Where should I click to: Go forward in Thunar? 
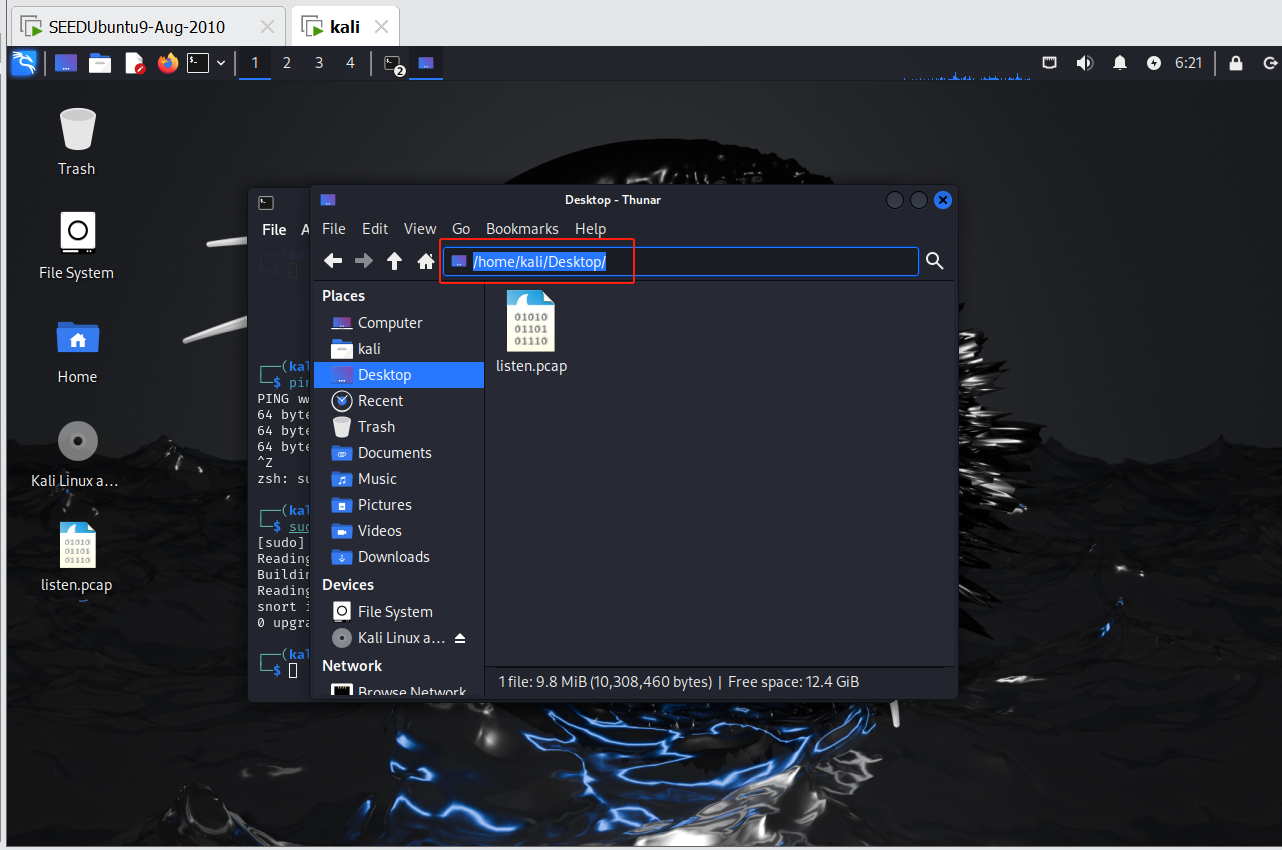click(x=364, y=261)
